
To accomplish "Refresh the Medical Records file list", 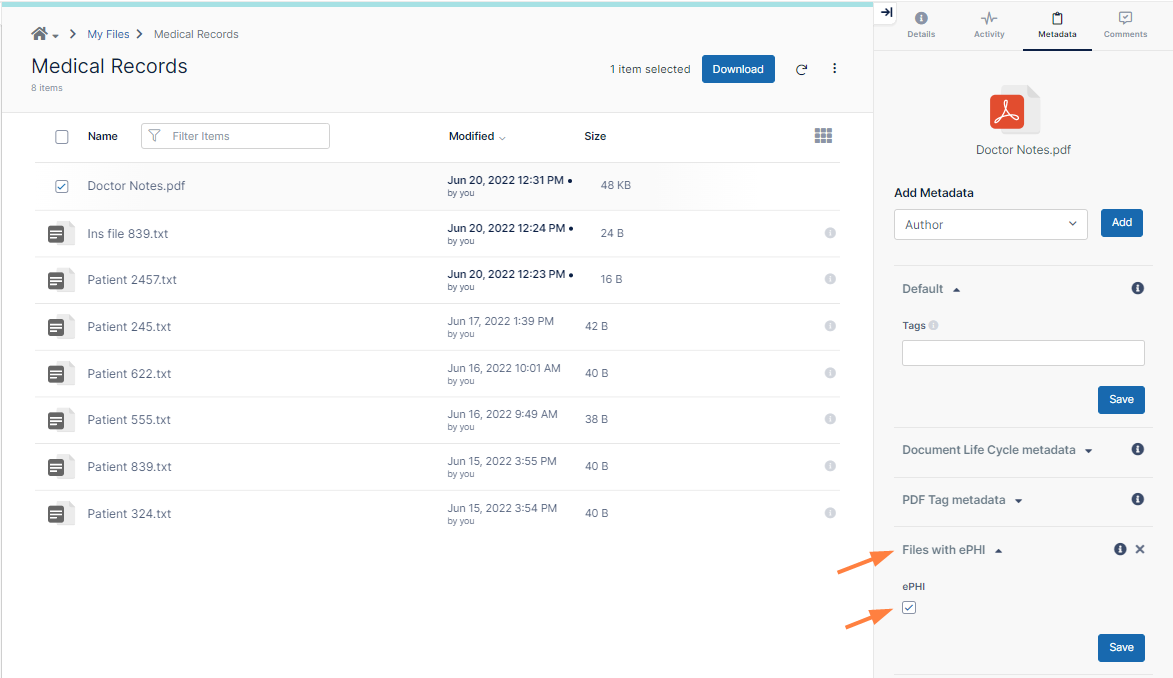I will 801,70.
